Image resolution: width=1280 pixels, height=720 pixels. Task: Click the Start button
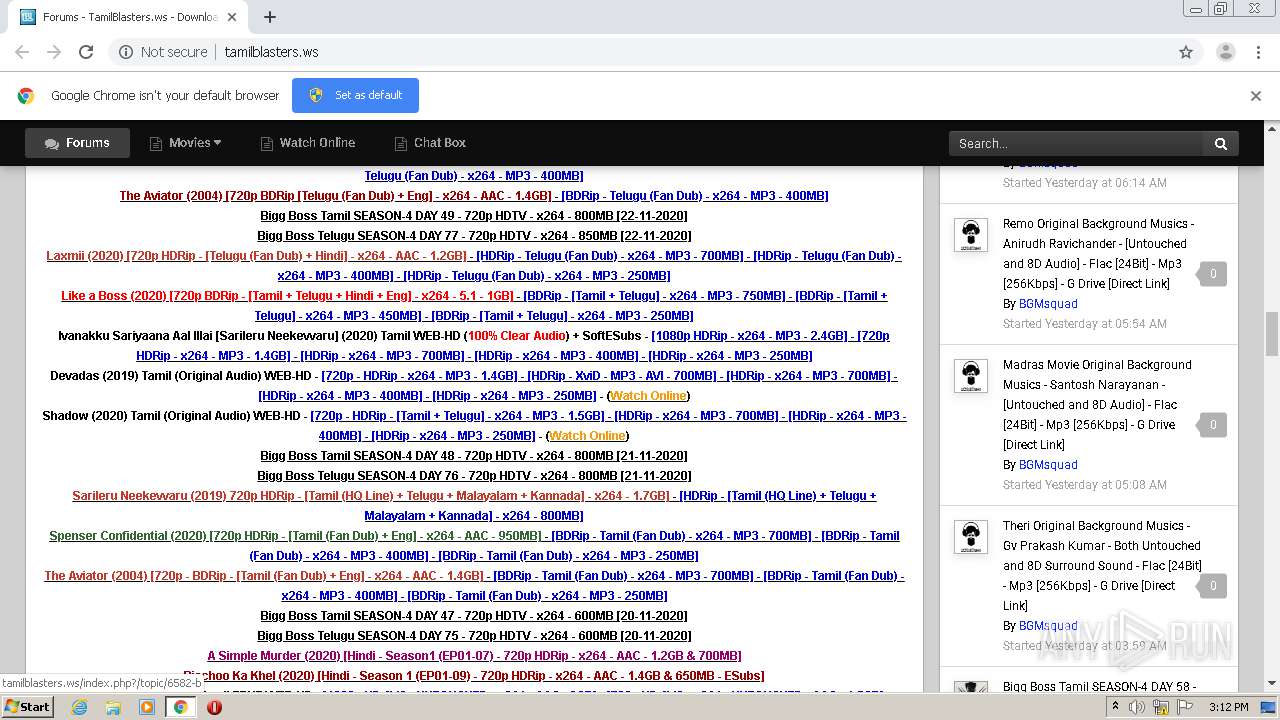(27, 707)
